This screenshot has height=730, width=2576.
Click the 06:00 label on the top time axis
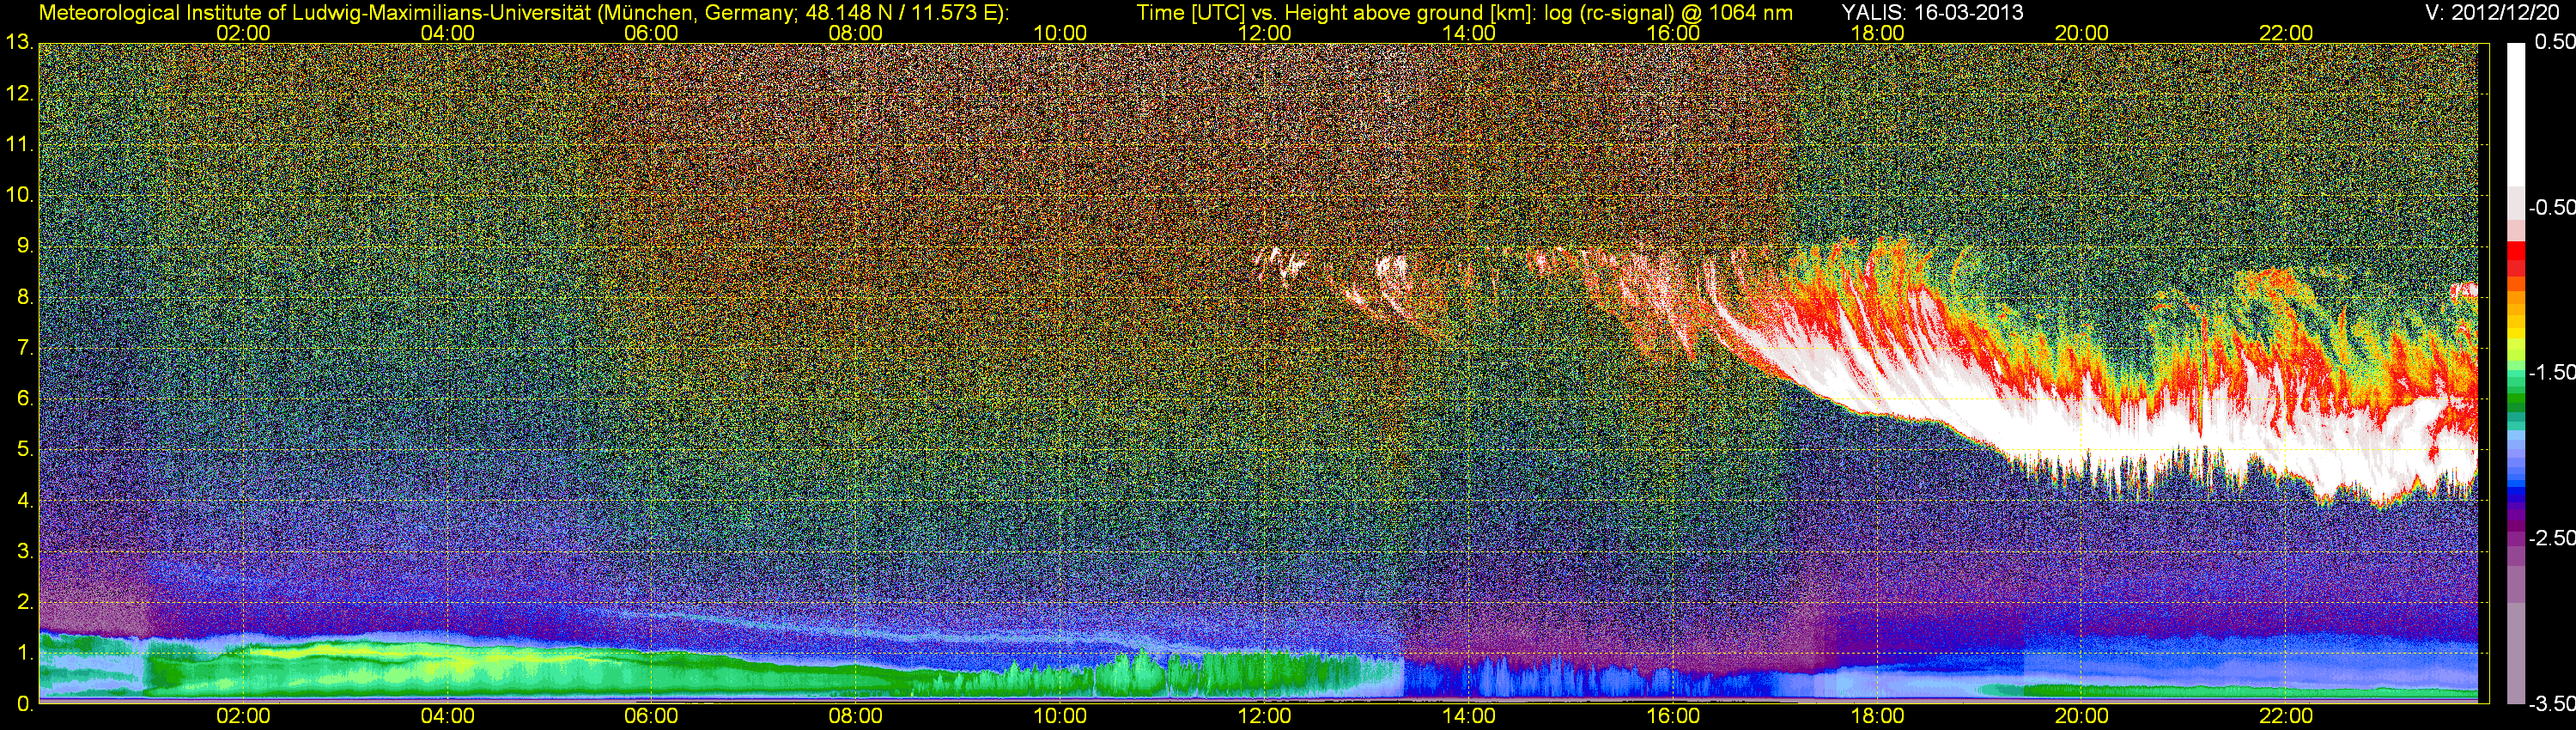651,33
